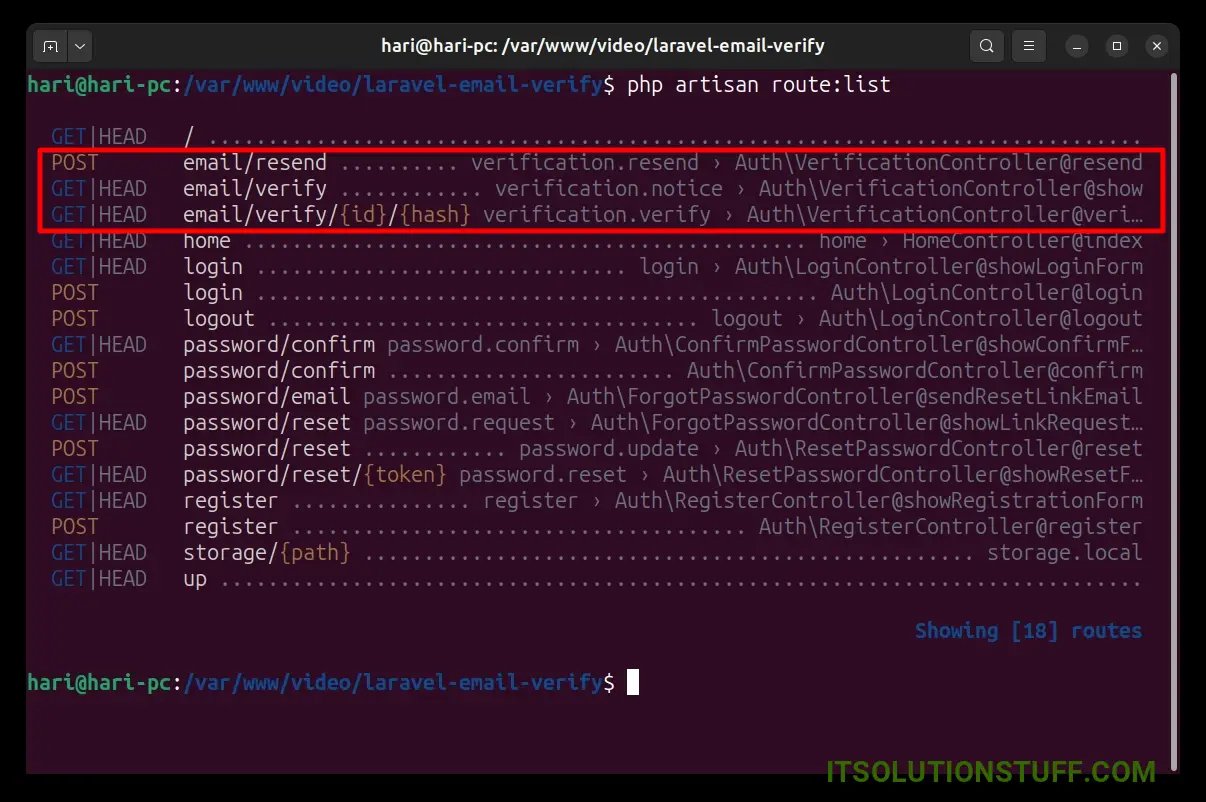Click the window title bar path text

coord(602,46)
